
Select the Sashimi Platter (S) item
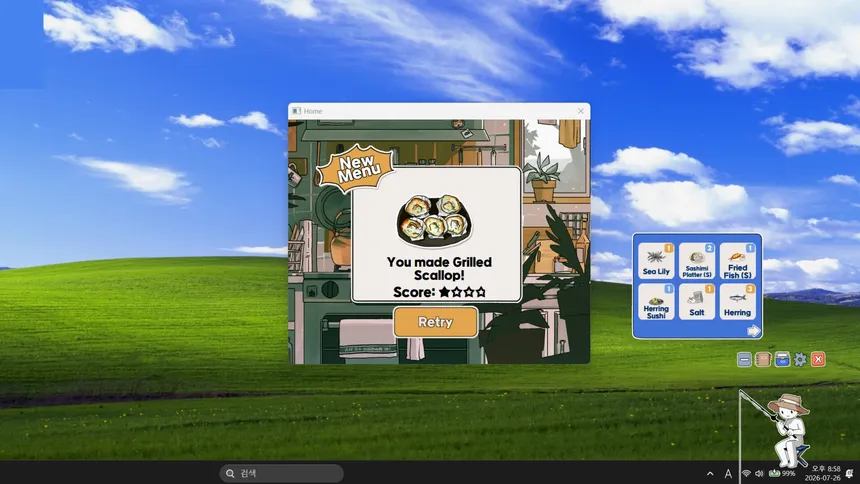point(697,261)
